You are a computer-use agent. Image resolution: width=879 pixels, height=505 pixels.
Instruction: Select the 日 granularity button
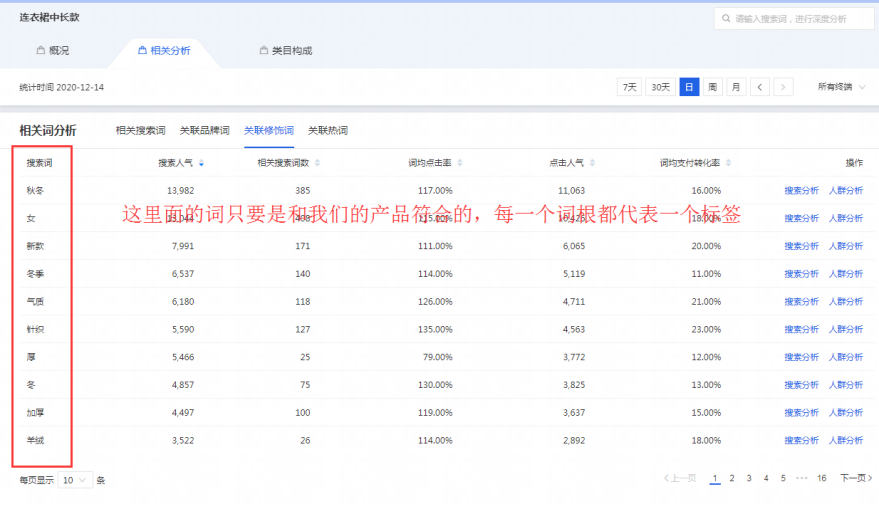point(689,87)
